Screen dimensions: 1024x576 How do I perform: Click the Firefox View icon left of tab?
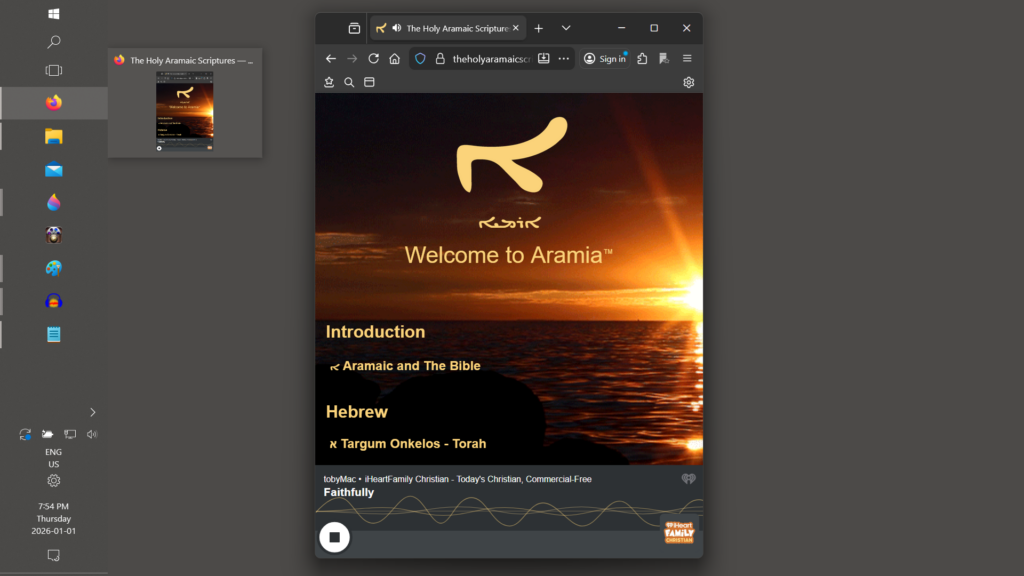(x=354, y=28)
